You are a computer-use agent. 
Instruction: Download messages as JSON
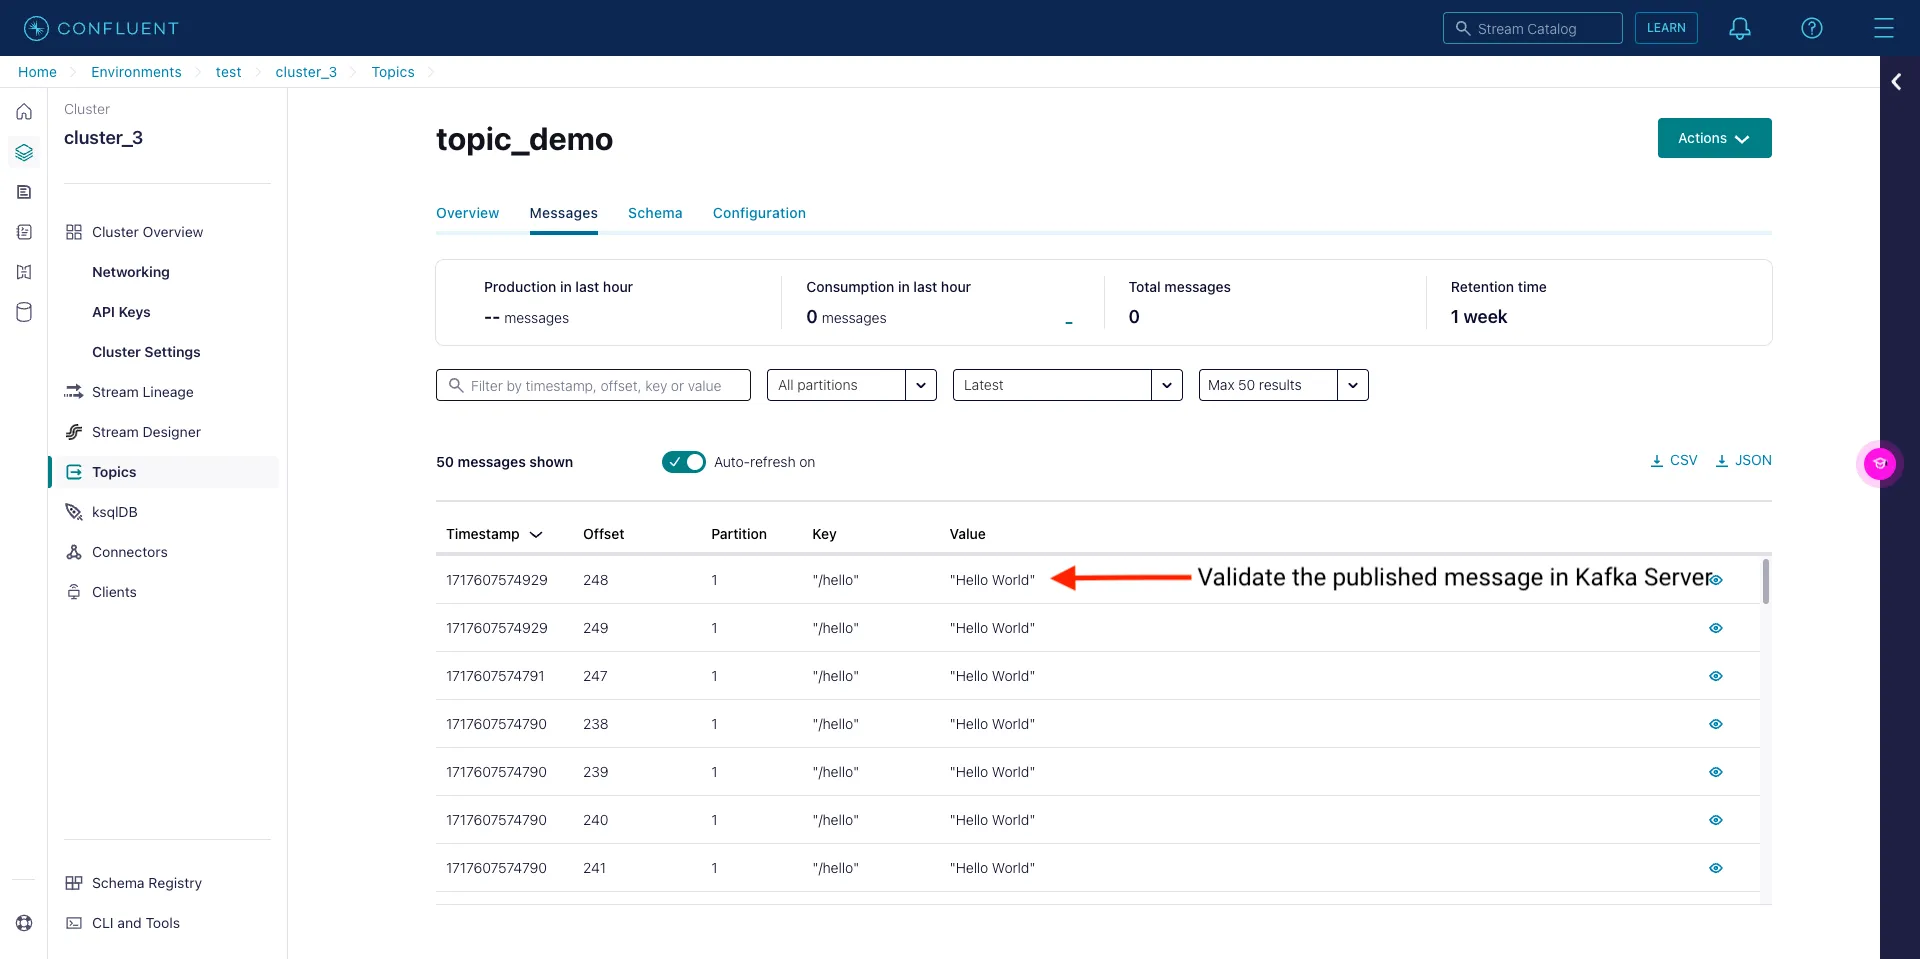click(1743, 460)
